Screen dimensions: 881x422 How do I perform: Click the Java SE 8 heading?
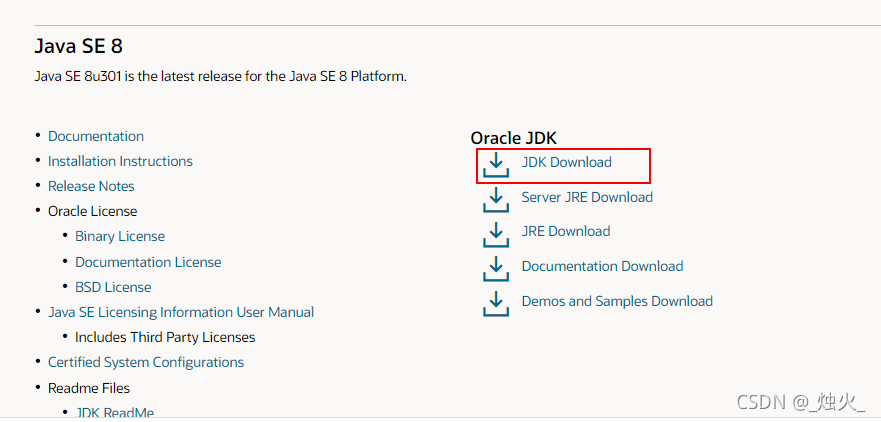[x=79, y=46]
